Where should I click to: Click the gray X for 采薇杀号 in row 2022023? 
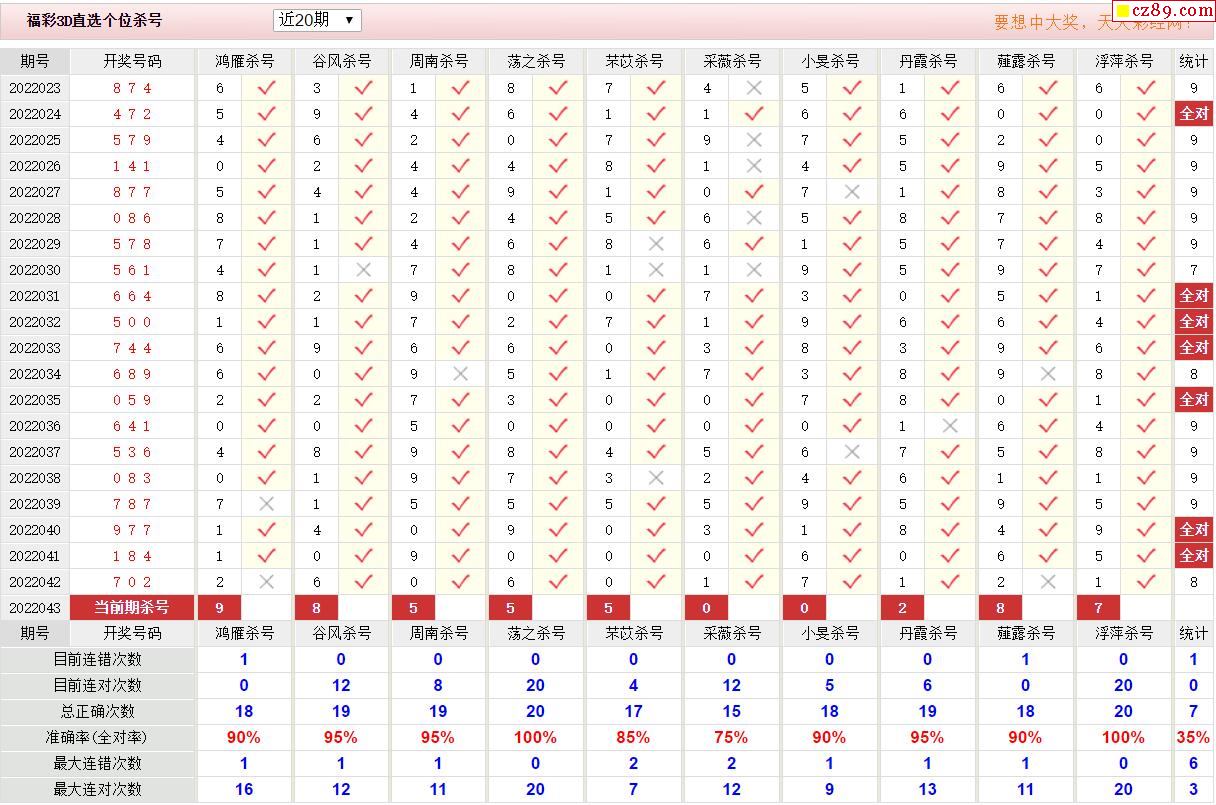click(754, 88)
